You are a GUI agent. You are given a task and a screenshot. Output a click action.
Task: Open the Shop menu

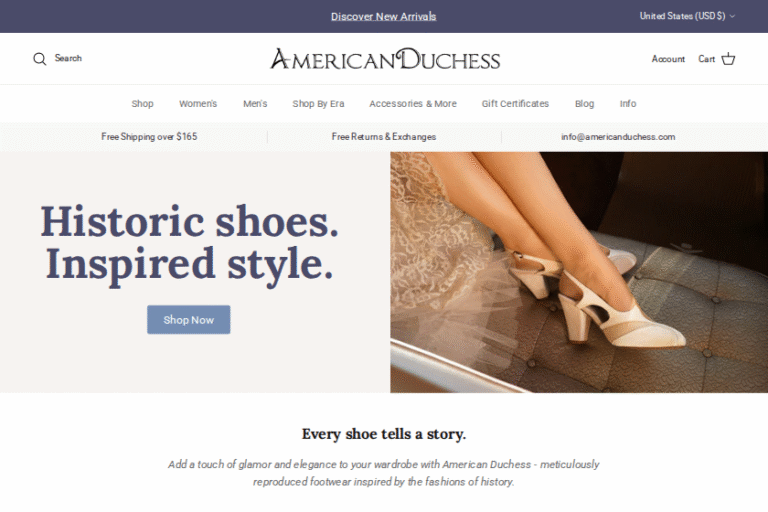pyautogui.click(x=143, y=104)
